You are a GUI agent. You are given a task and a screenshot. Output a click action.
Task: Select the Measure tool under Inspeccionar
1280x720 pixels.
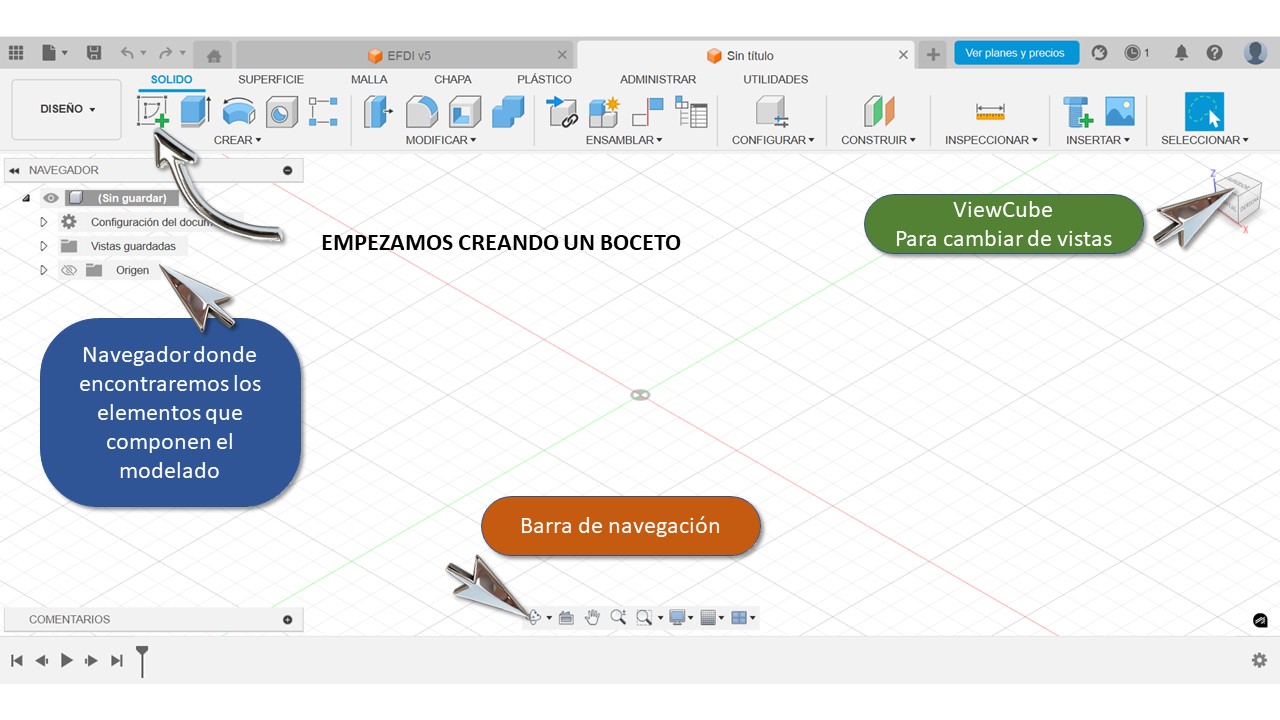[990, 112]
